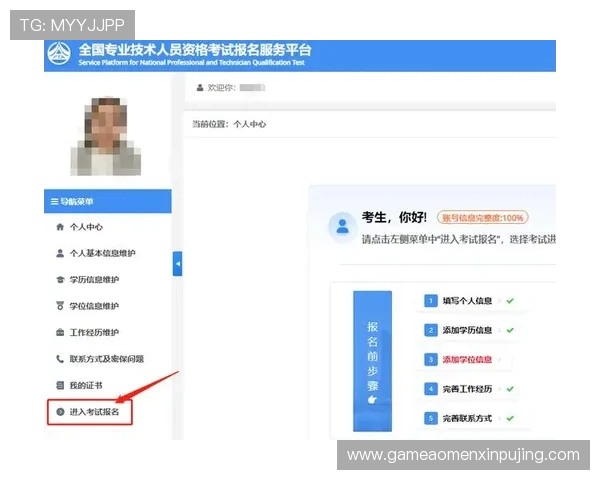Click the 请点击左侧菜单中 instruction text
This screenshot has height=480, width=600.
click(x=459, y=240)
